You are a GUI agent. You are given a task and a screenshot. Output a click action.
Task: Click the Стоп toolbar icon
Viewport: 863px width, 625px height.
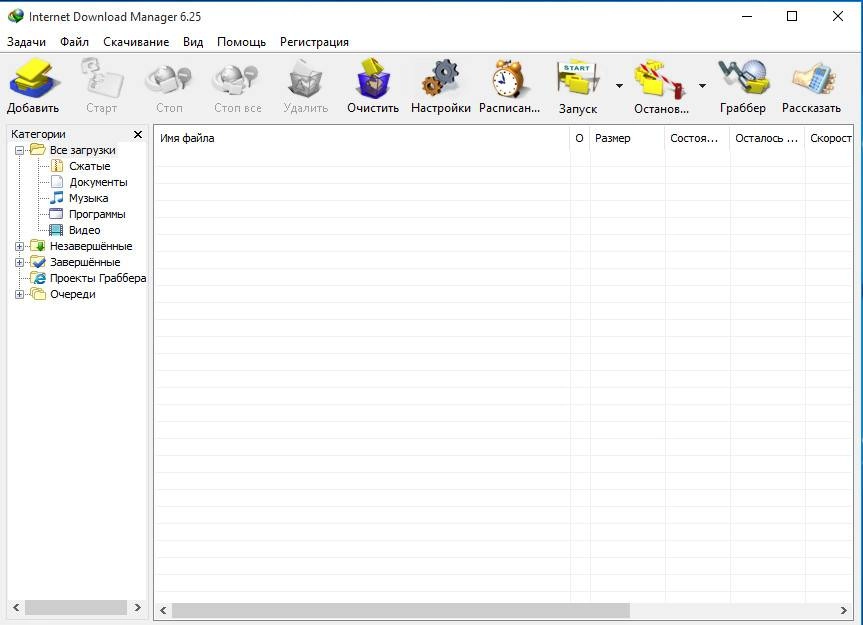click(168, 79)
